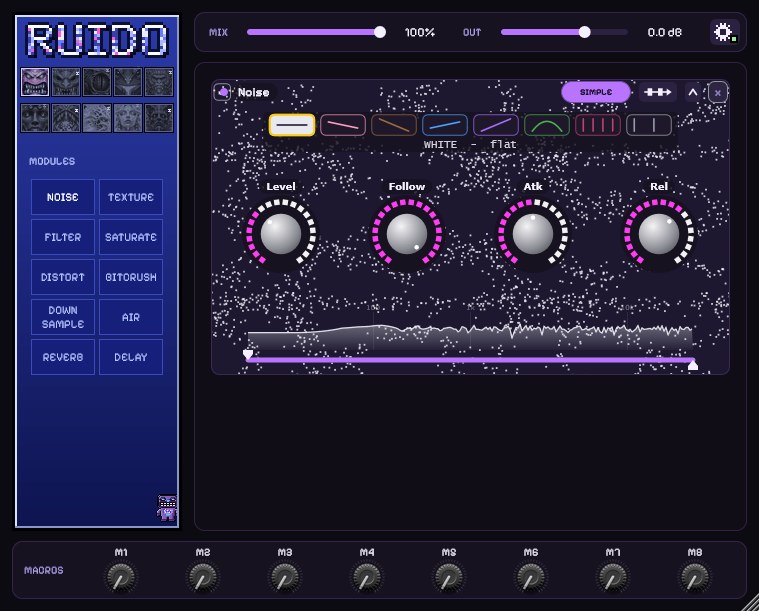
Task: Click the low-frequency range handle
Action: tap(248, 355)
